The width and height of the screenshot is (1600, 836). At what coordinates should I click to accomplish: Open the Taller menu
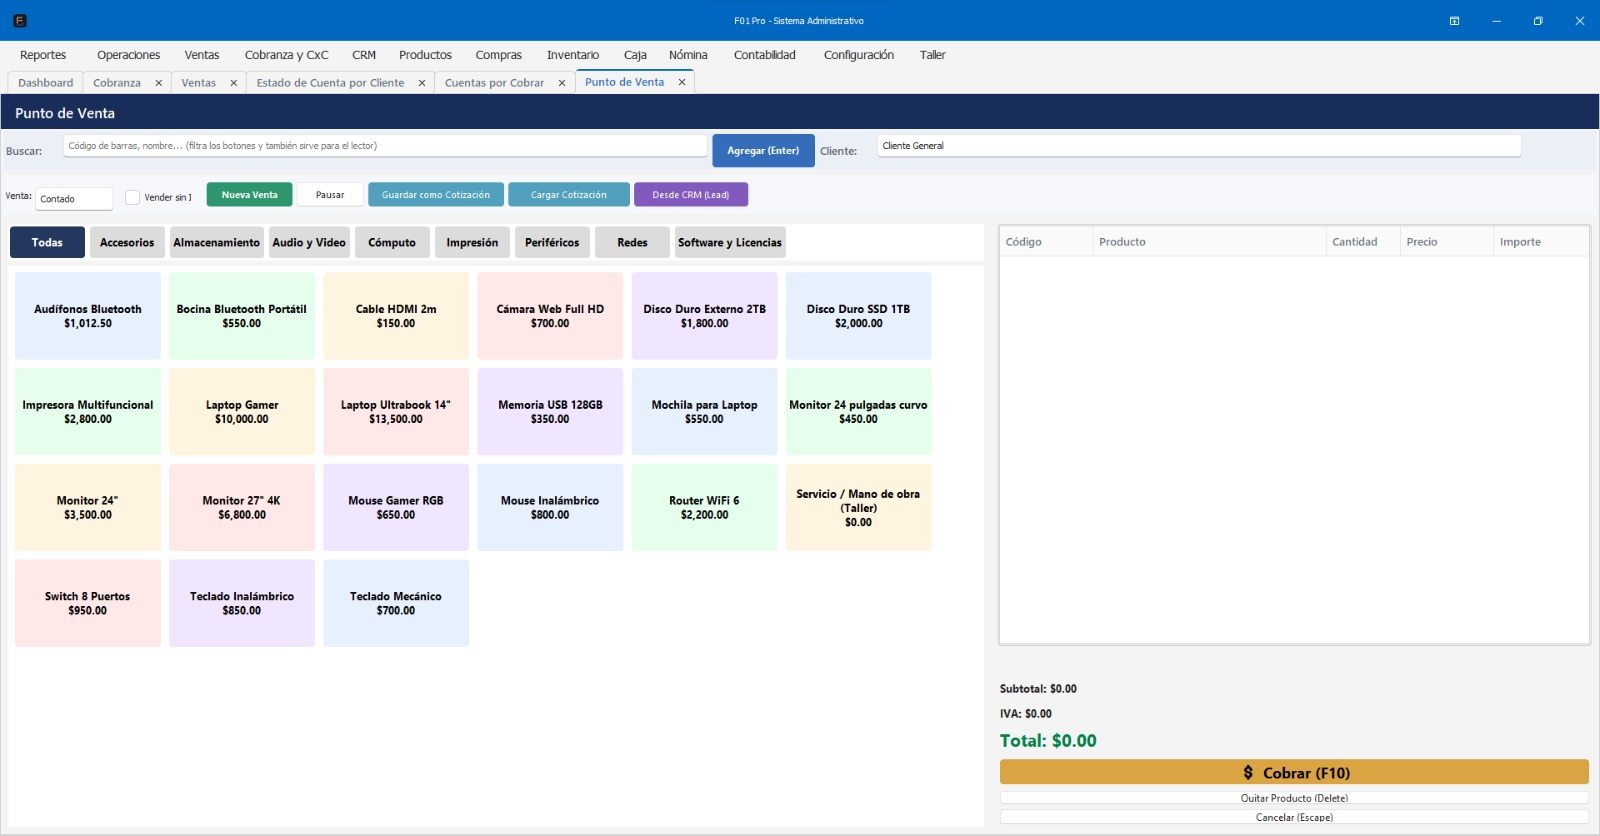pos(933,55)
